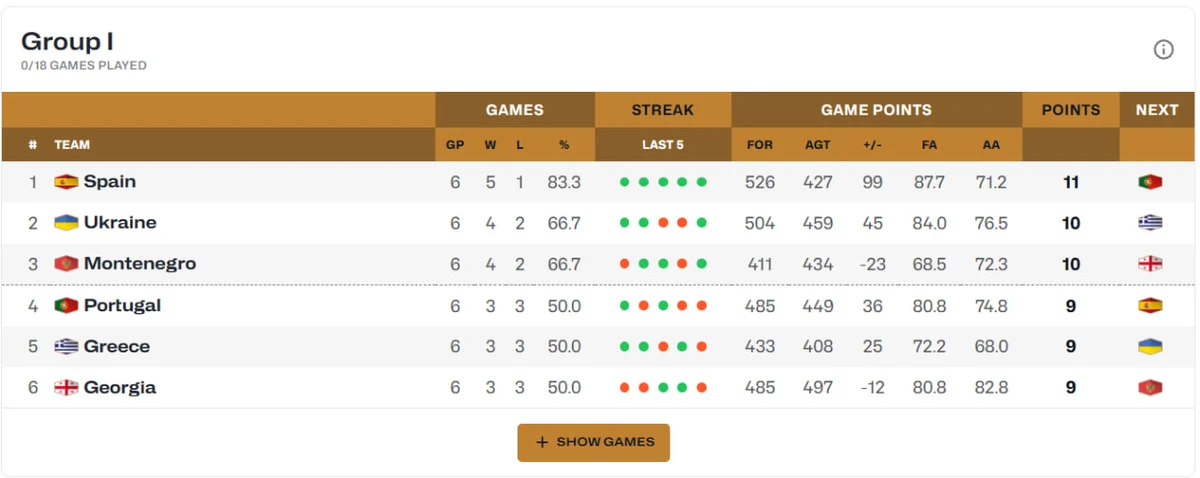
Task: Click the Ukraine flag in Greece's Next column
Action: 1150,346
